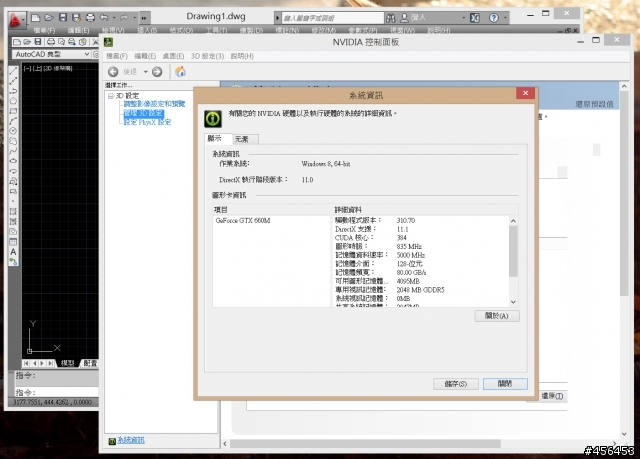The width and height of the screenshot is (640, 459).
Task: Collapse the 3D 設定 tree node
Action: [110, 96]
